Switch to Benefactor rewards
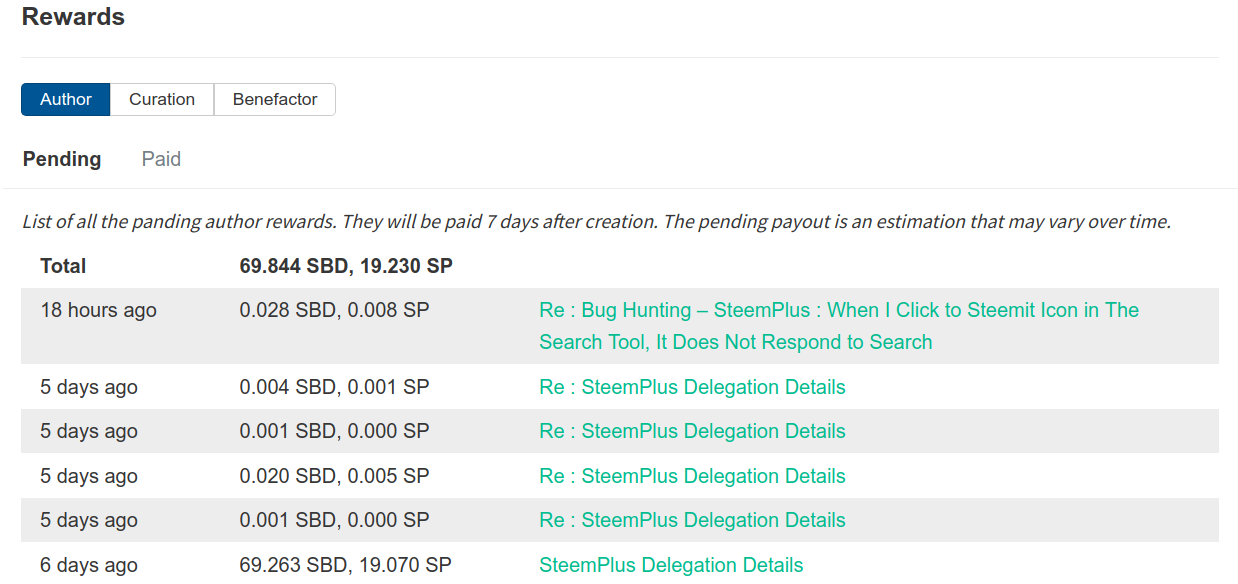Viewport: 1238px width, 584px height. point(275,99)
